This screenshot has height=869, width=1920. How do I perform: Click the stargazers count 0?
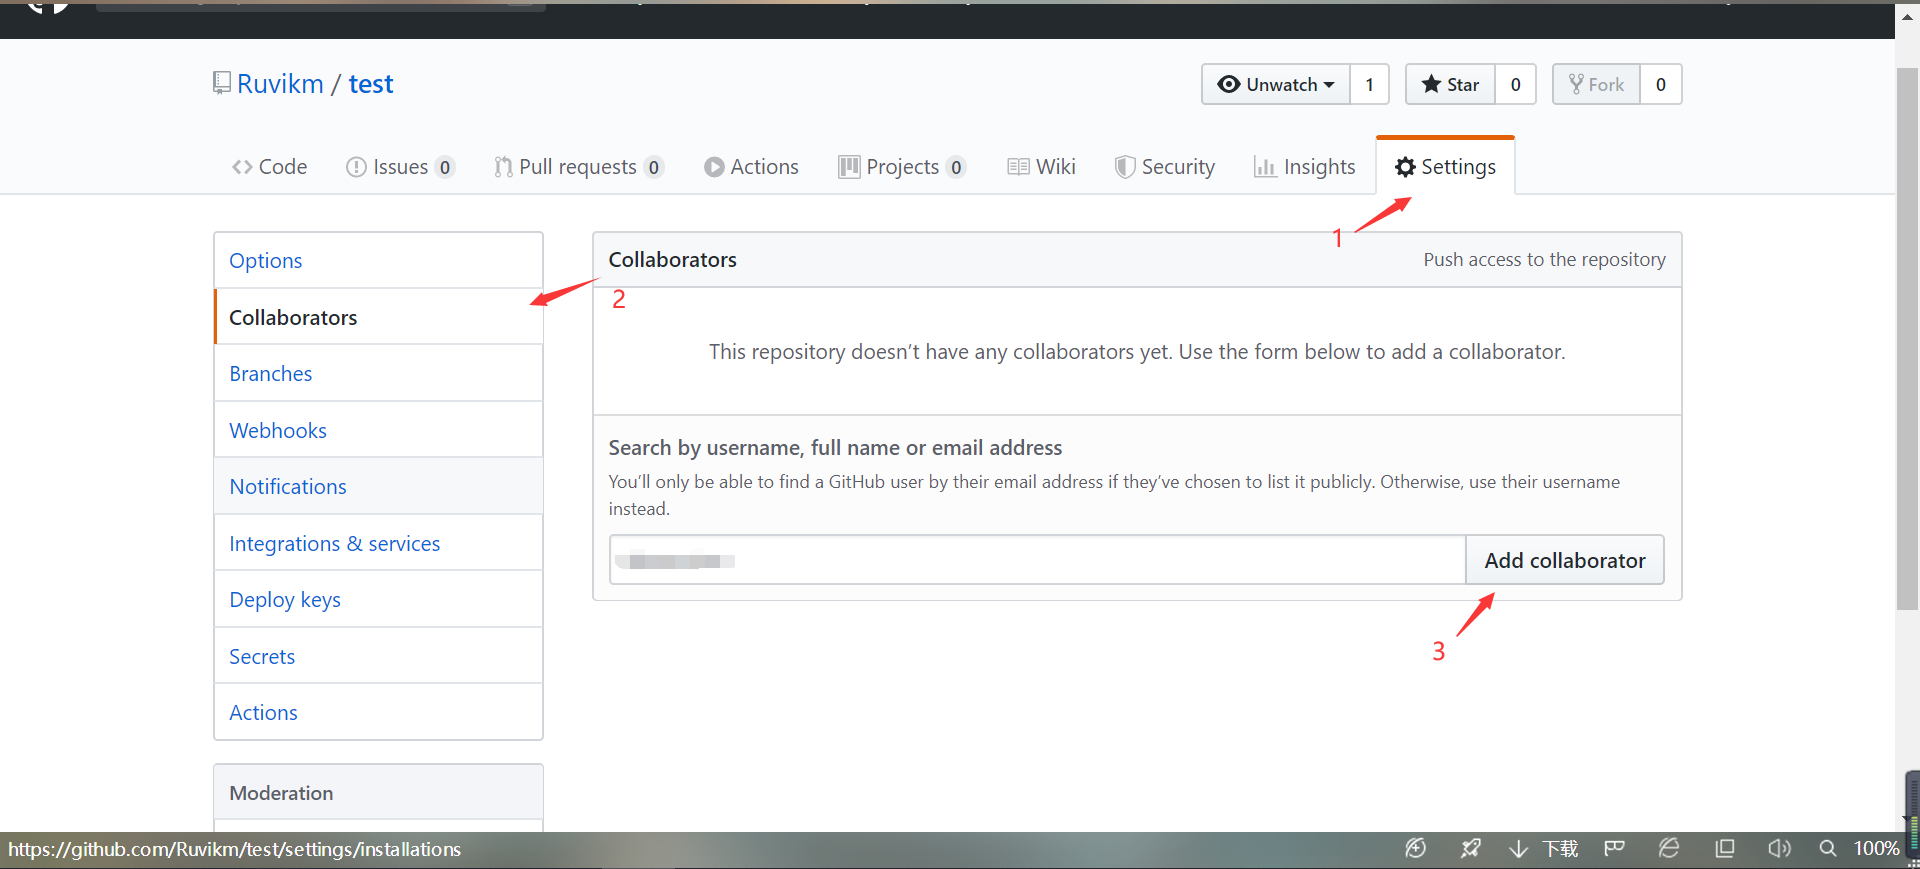click(1515, 84)
